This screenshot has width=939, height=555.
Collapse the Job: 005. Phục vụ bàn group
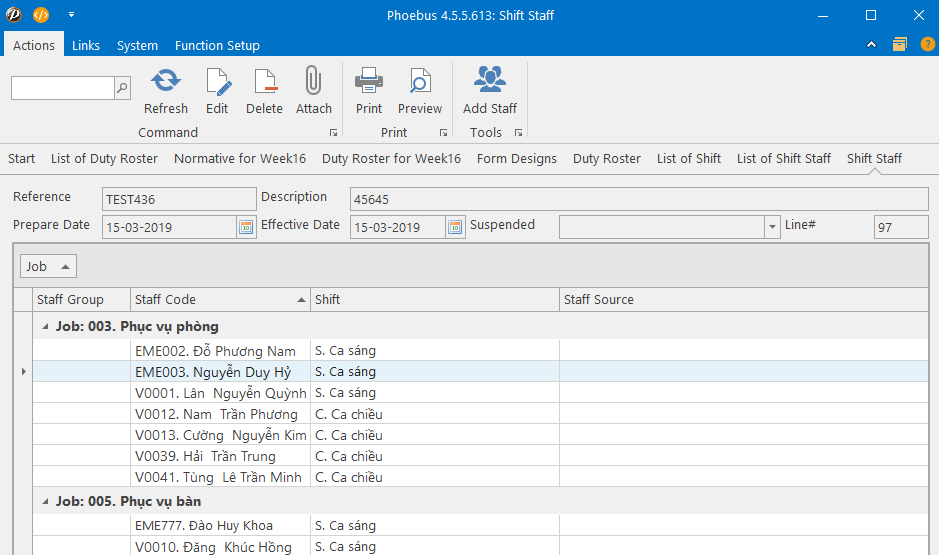tap(45, 502)
